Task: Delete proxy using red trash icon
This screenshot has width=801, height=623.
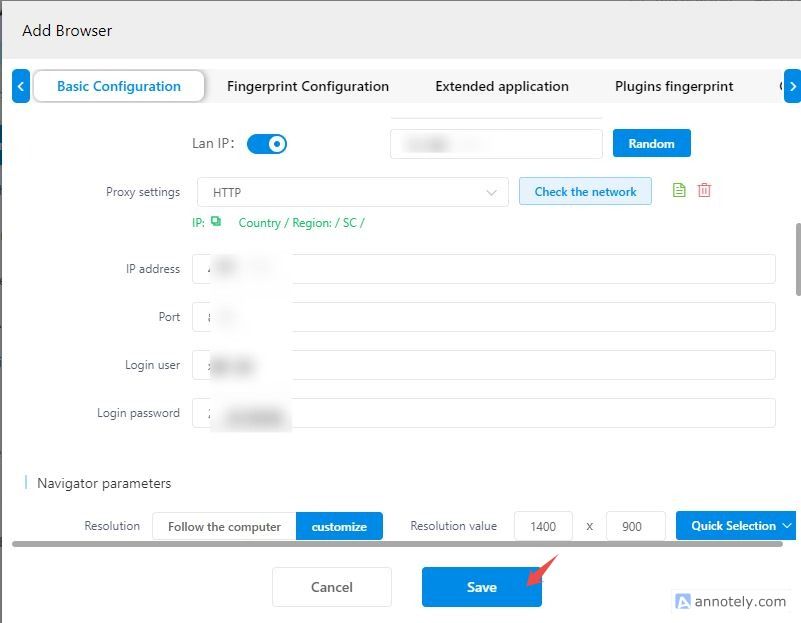Action: coord(704,190)
